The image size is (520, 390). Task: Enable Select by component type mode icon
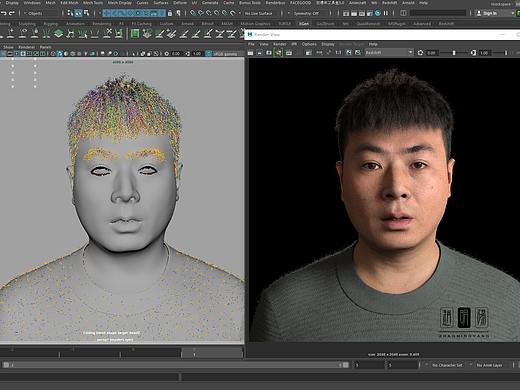coord(87,13)
